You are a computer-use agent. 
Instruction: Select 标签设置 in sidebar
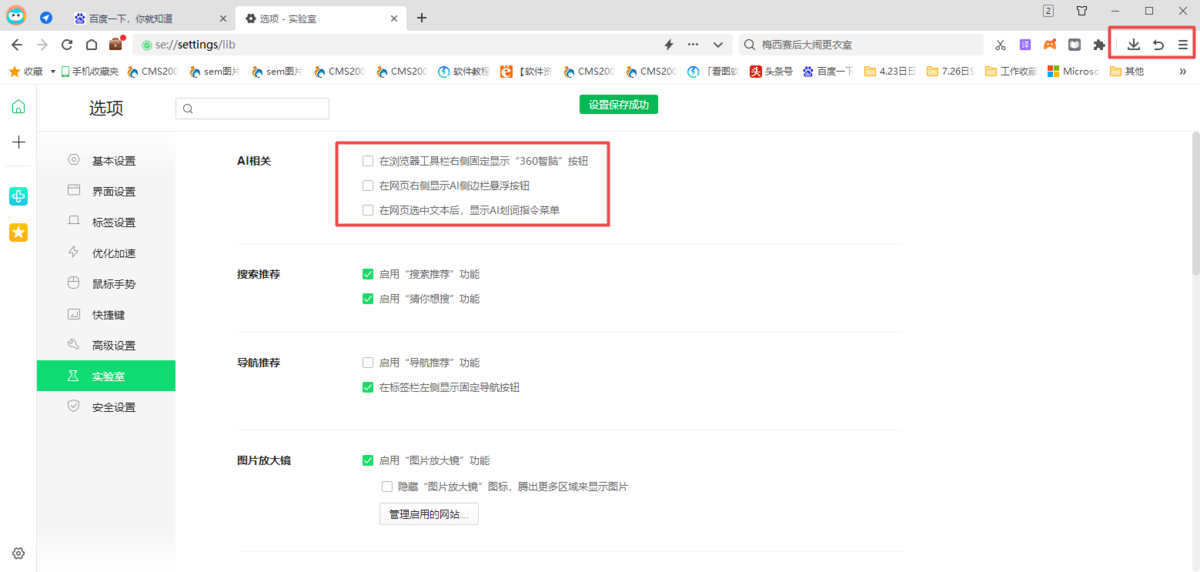[x=106, y=223]
